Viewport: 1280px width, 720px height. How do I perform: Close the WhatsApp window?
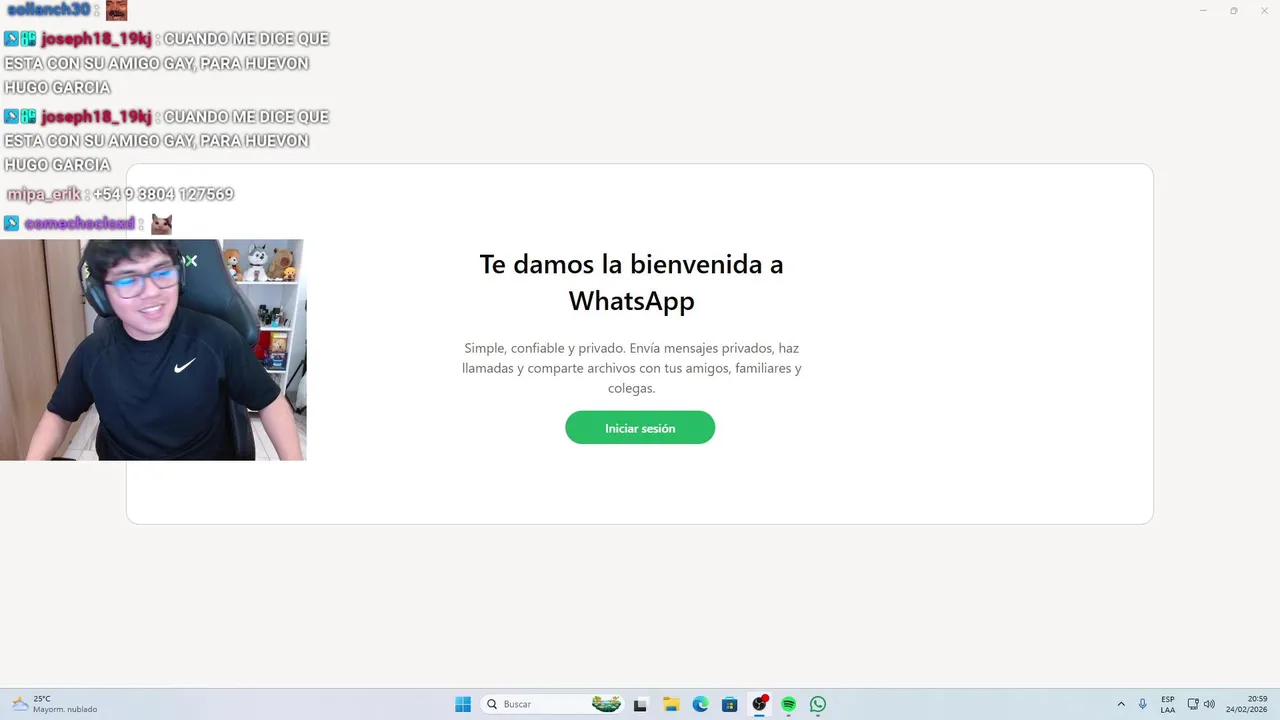1262,10
